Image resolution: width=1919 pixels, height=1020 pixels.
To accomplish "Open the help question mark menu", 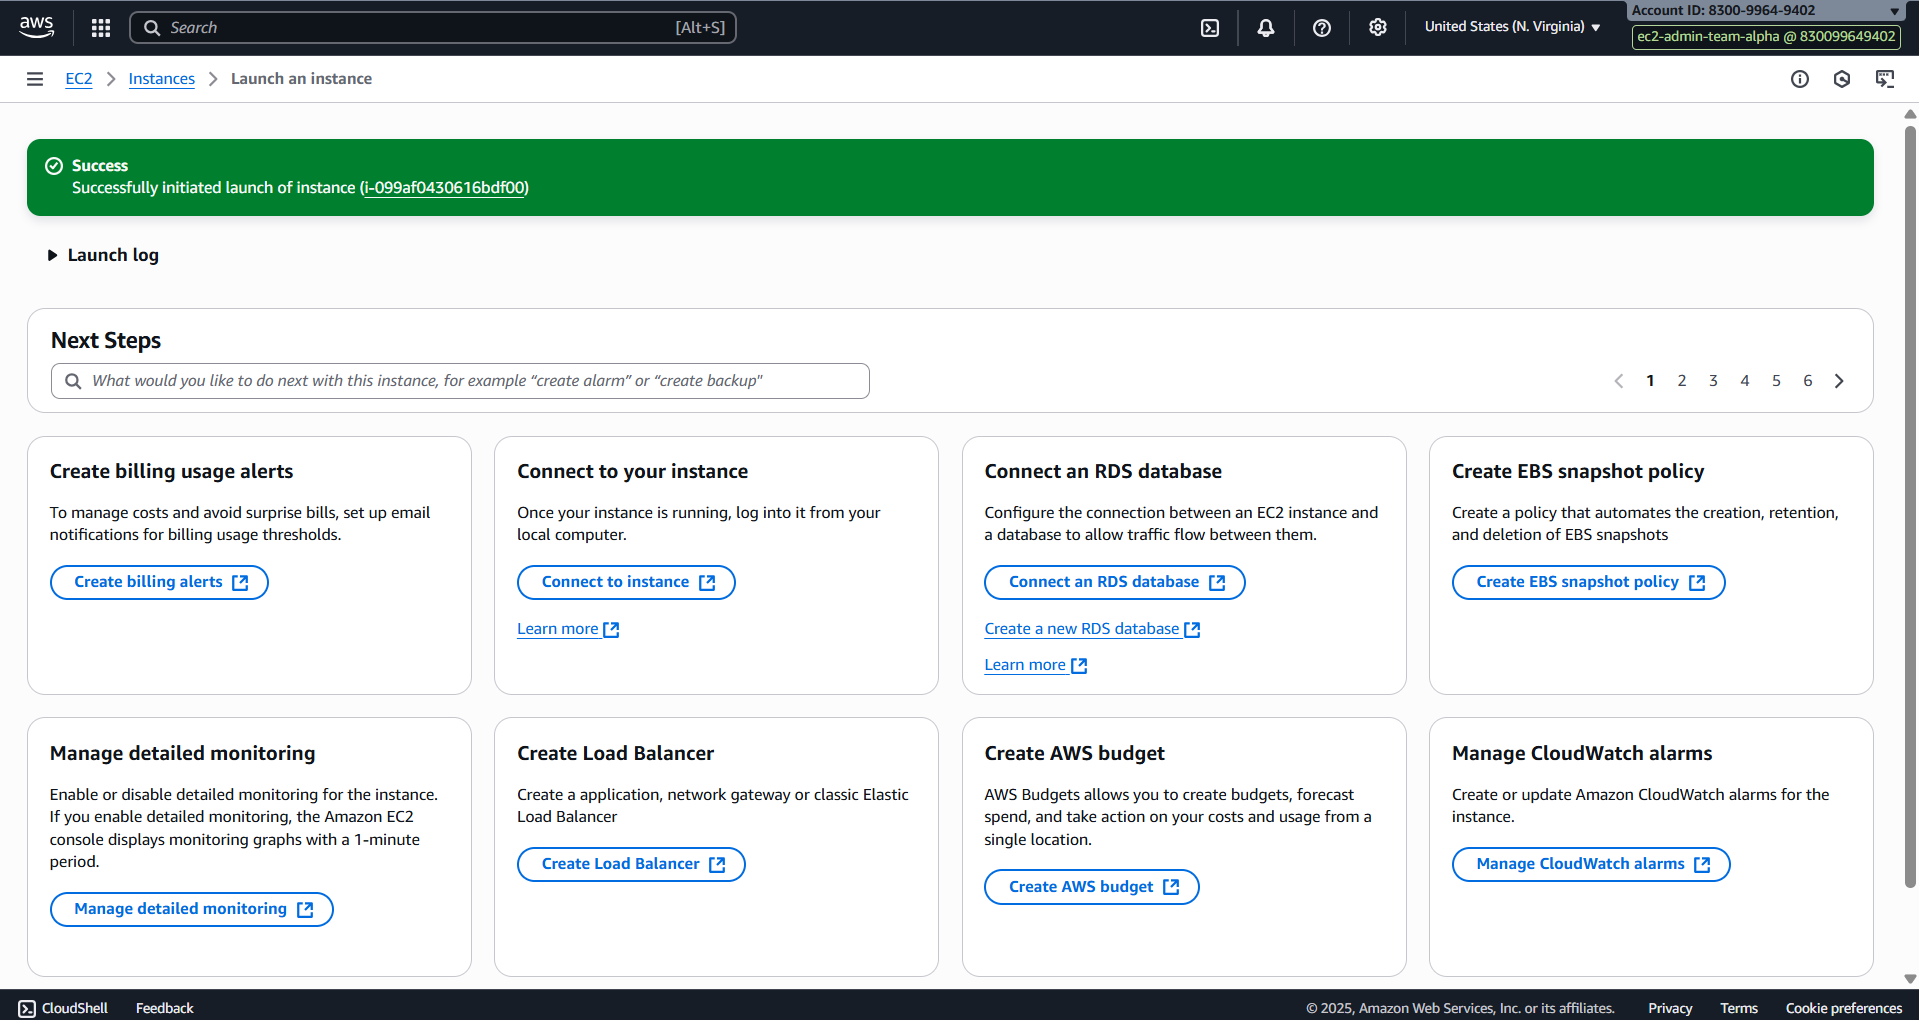I will tap(1321, 28).
